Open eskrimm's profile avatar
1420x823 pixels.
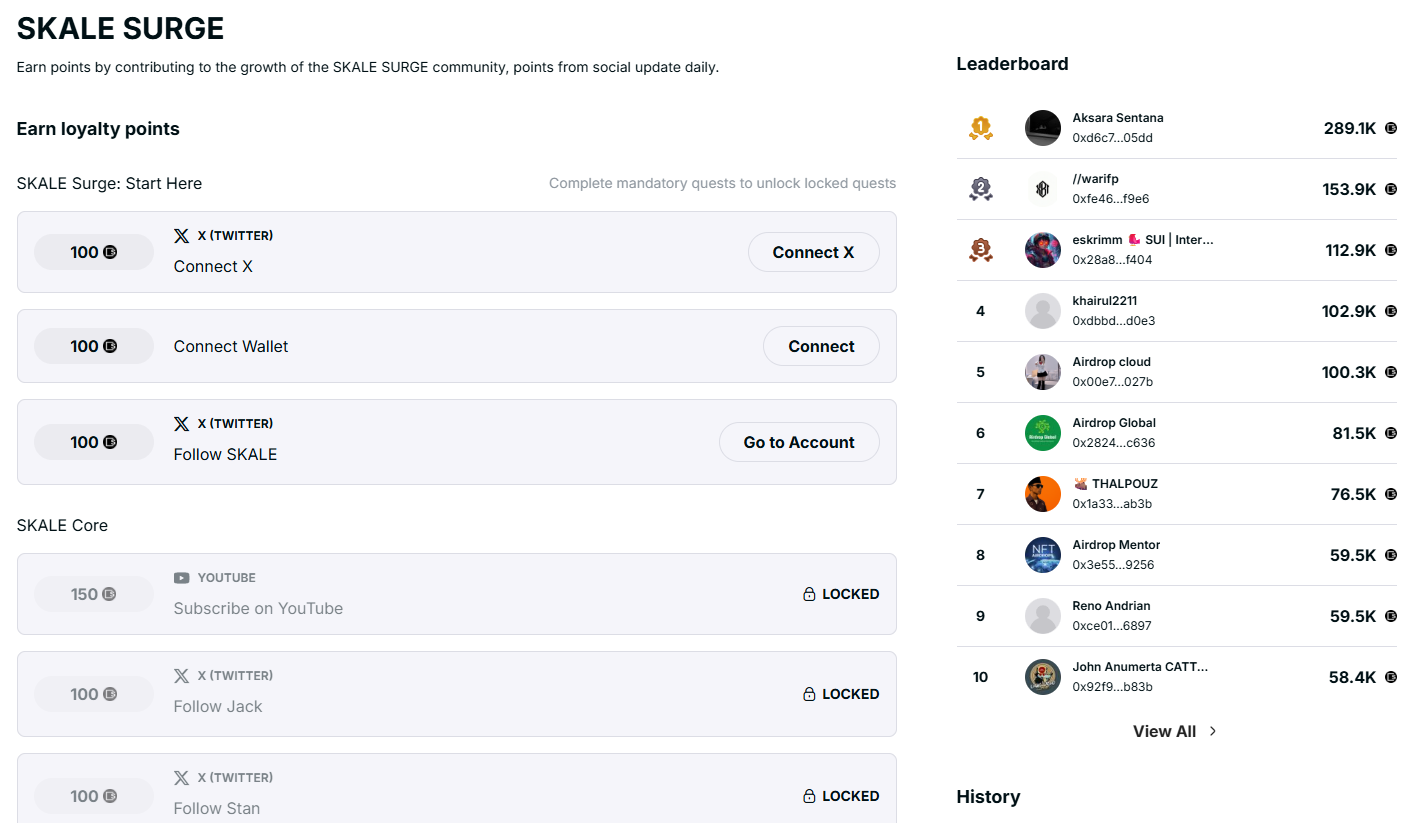(x=1042, y=250)
